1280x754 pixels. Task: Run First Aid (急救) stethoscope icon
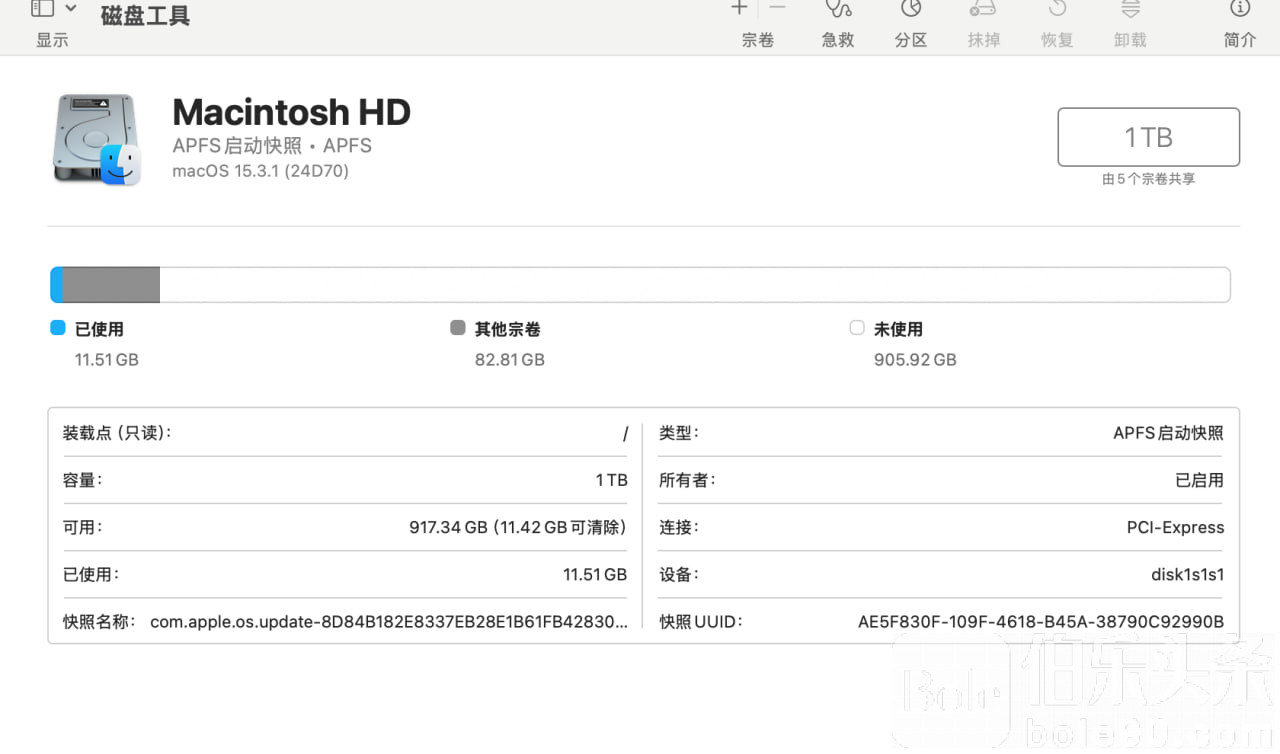coord(838,10)
